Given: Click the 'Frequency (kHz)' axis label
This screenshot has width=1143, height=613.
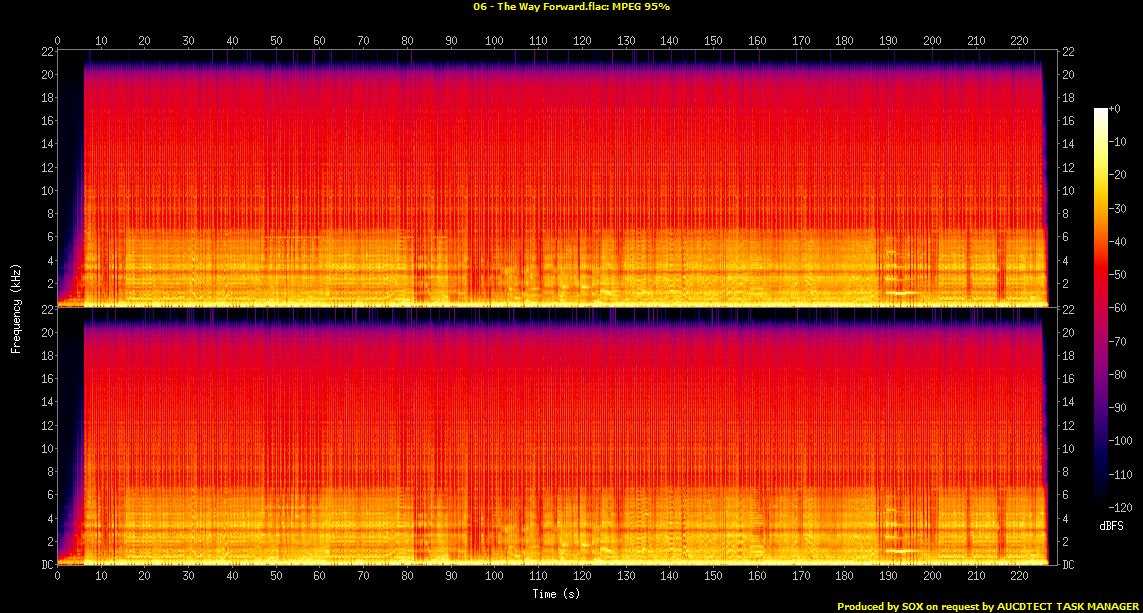Looking at the screenshot, I should [16, 308].
